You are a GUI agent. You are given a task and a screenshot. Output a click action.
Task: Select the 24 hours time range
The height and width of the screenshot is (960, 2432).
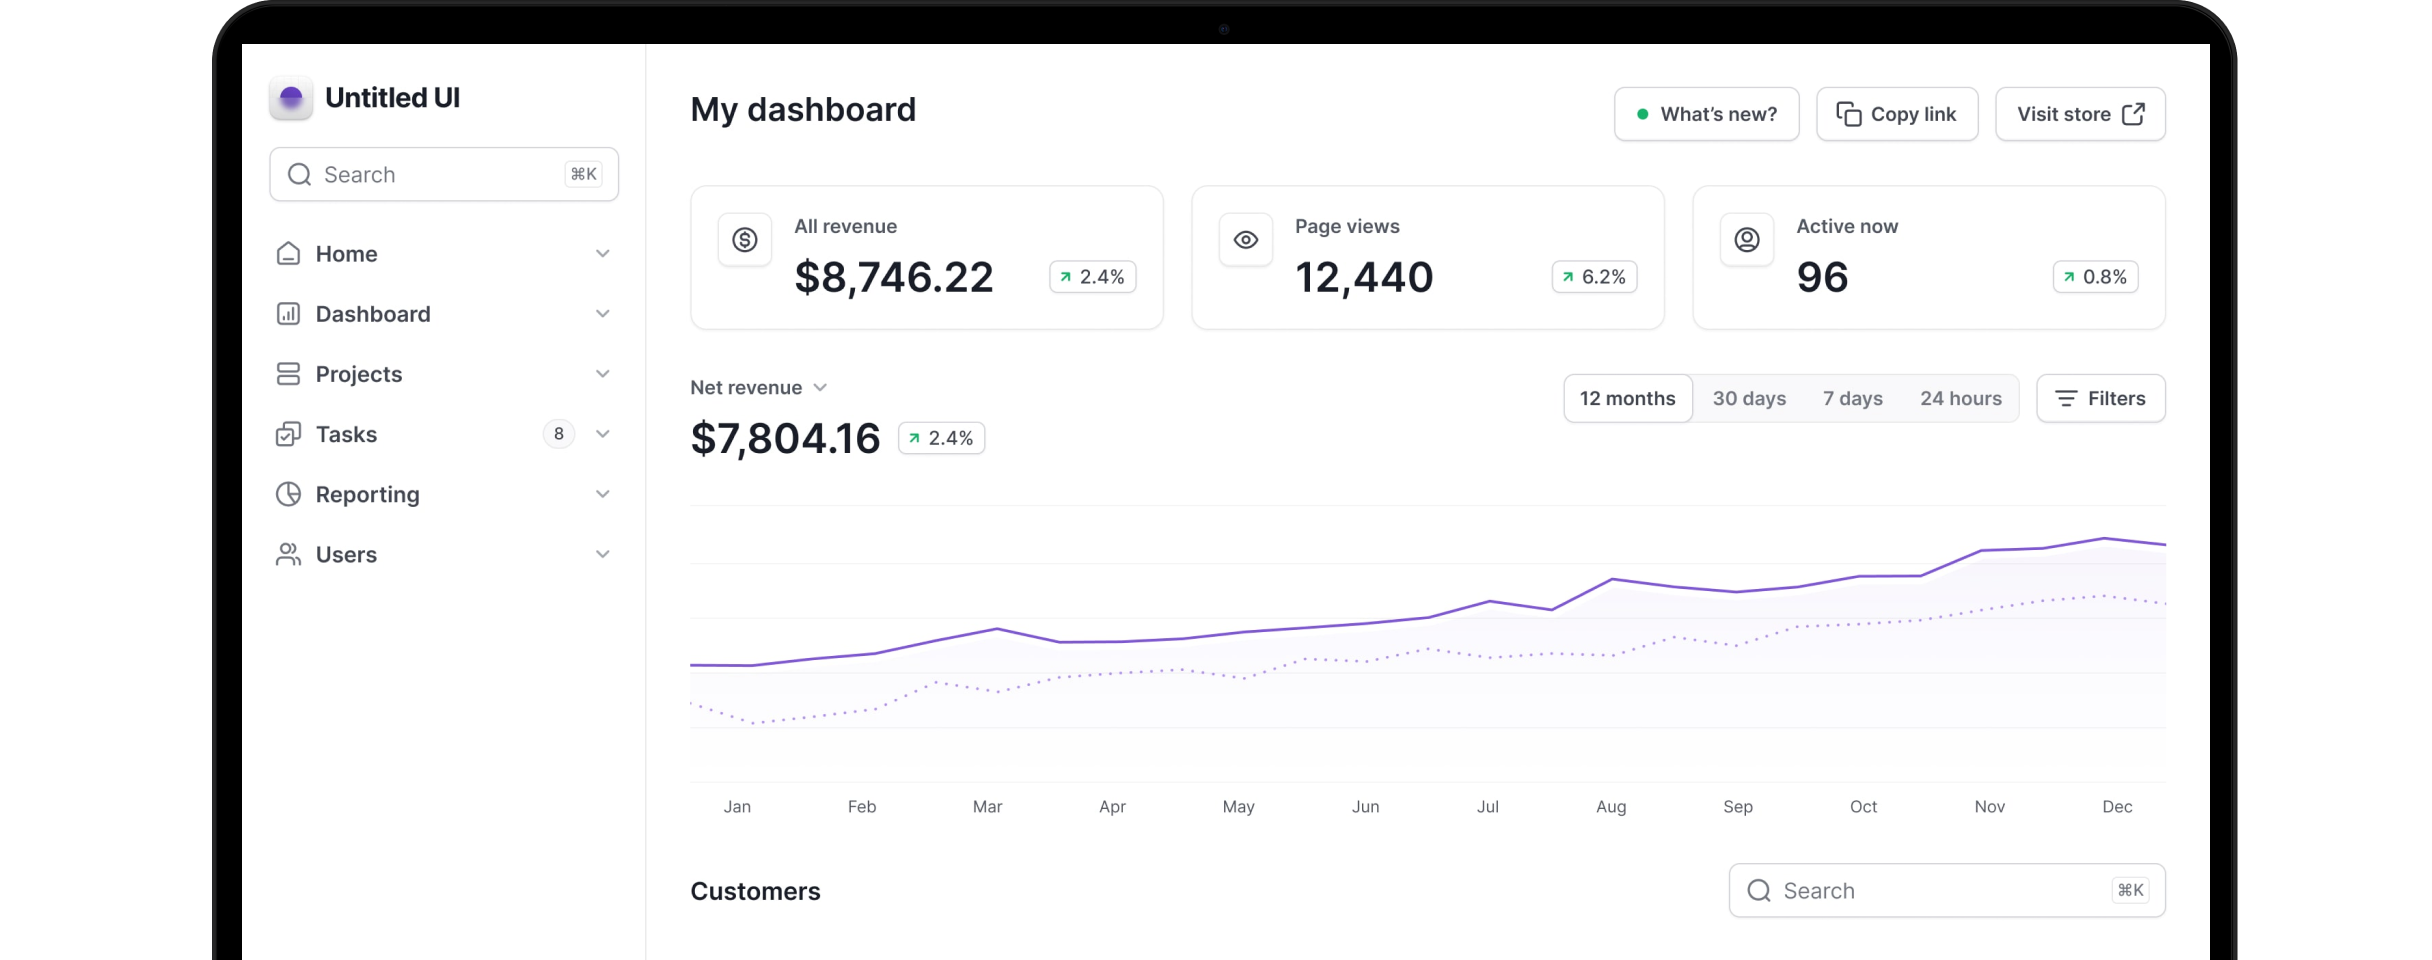(x=1960, y=398)
